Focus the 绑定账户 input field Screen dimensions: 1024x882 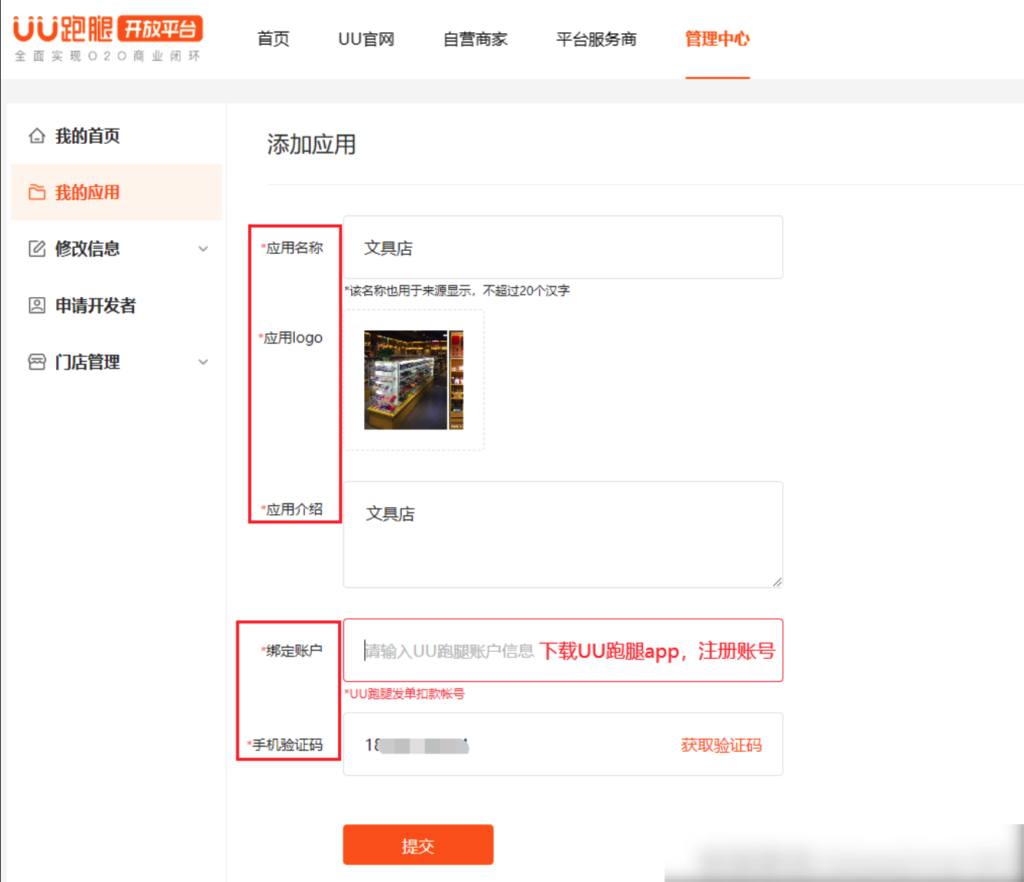[450, 650]
